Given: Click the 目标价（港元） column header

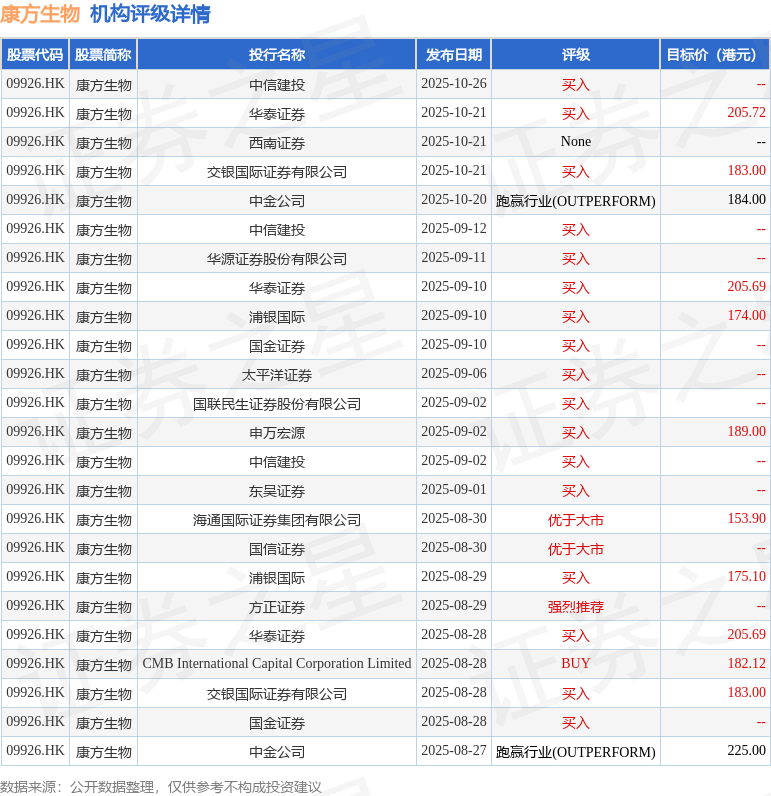Looking at the screenshot, I should tap(715, 54).
